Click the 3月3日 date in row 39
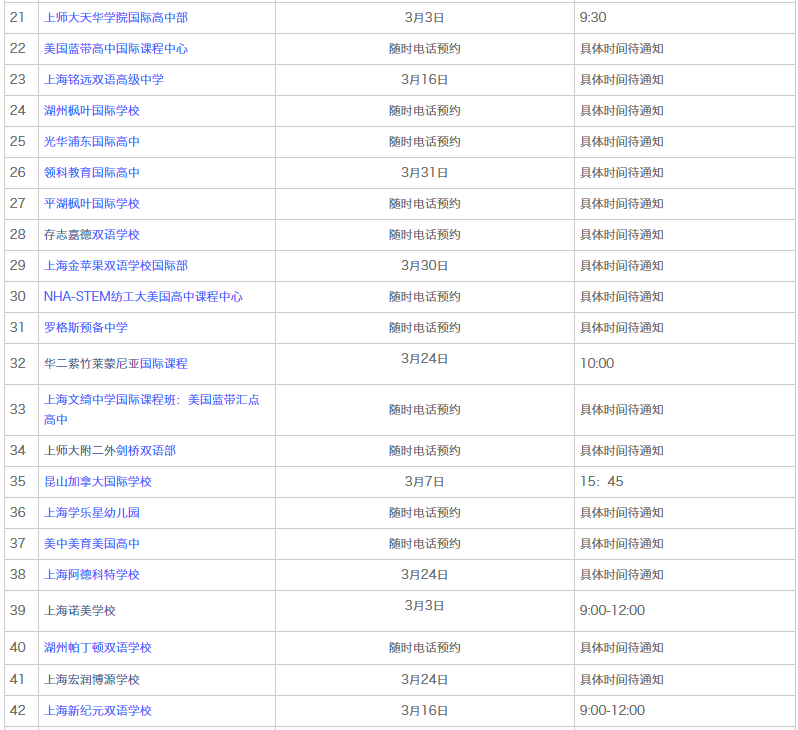This screenshot has width=798, height=730. (424, 606)
